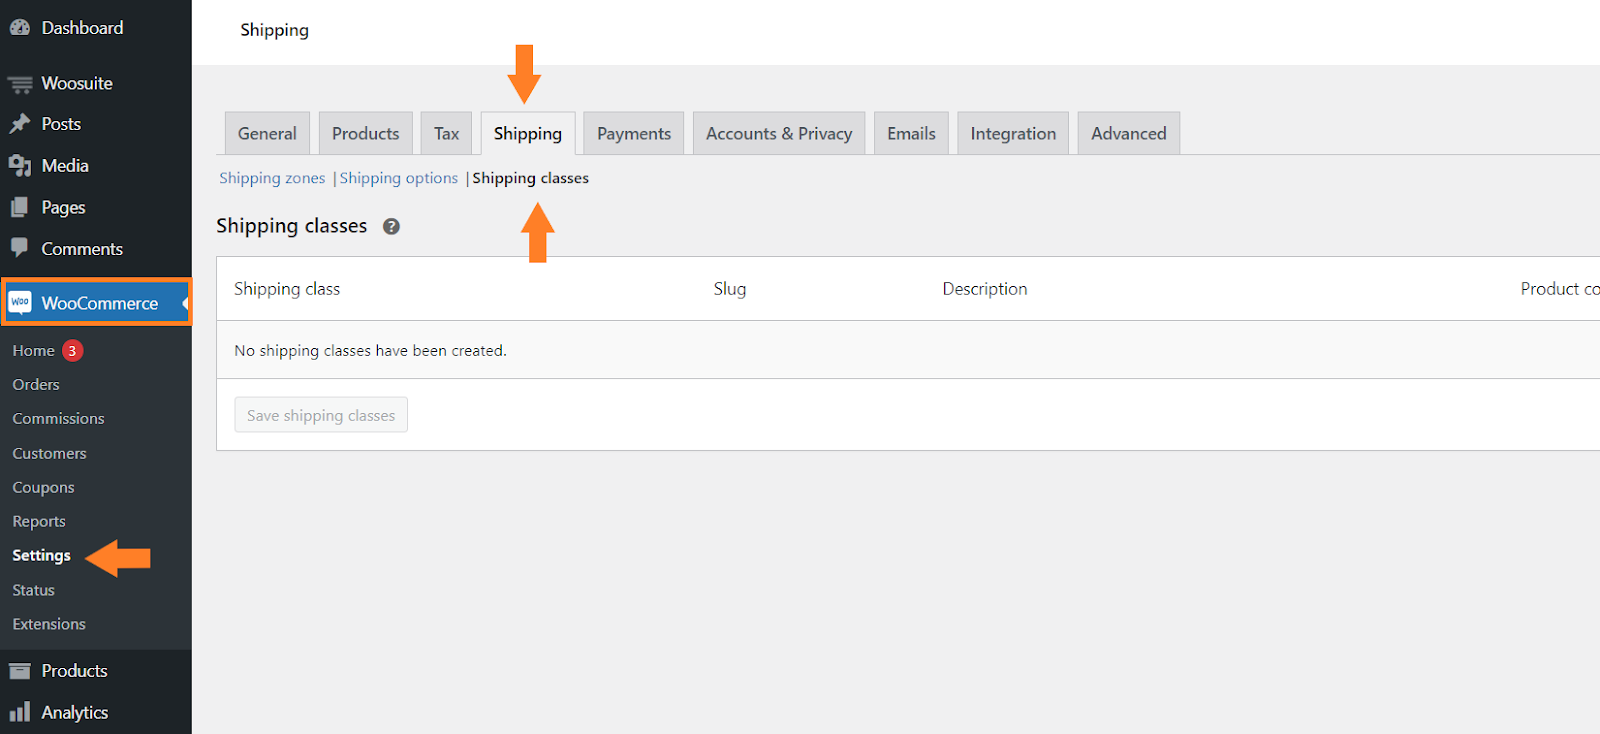The width and height of the screenshot is (1600, 734).
Task: Go to Posts menu item
Action: (x=61, y=124)
